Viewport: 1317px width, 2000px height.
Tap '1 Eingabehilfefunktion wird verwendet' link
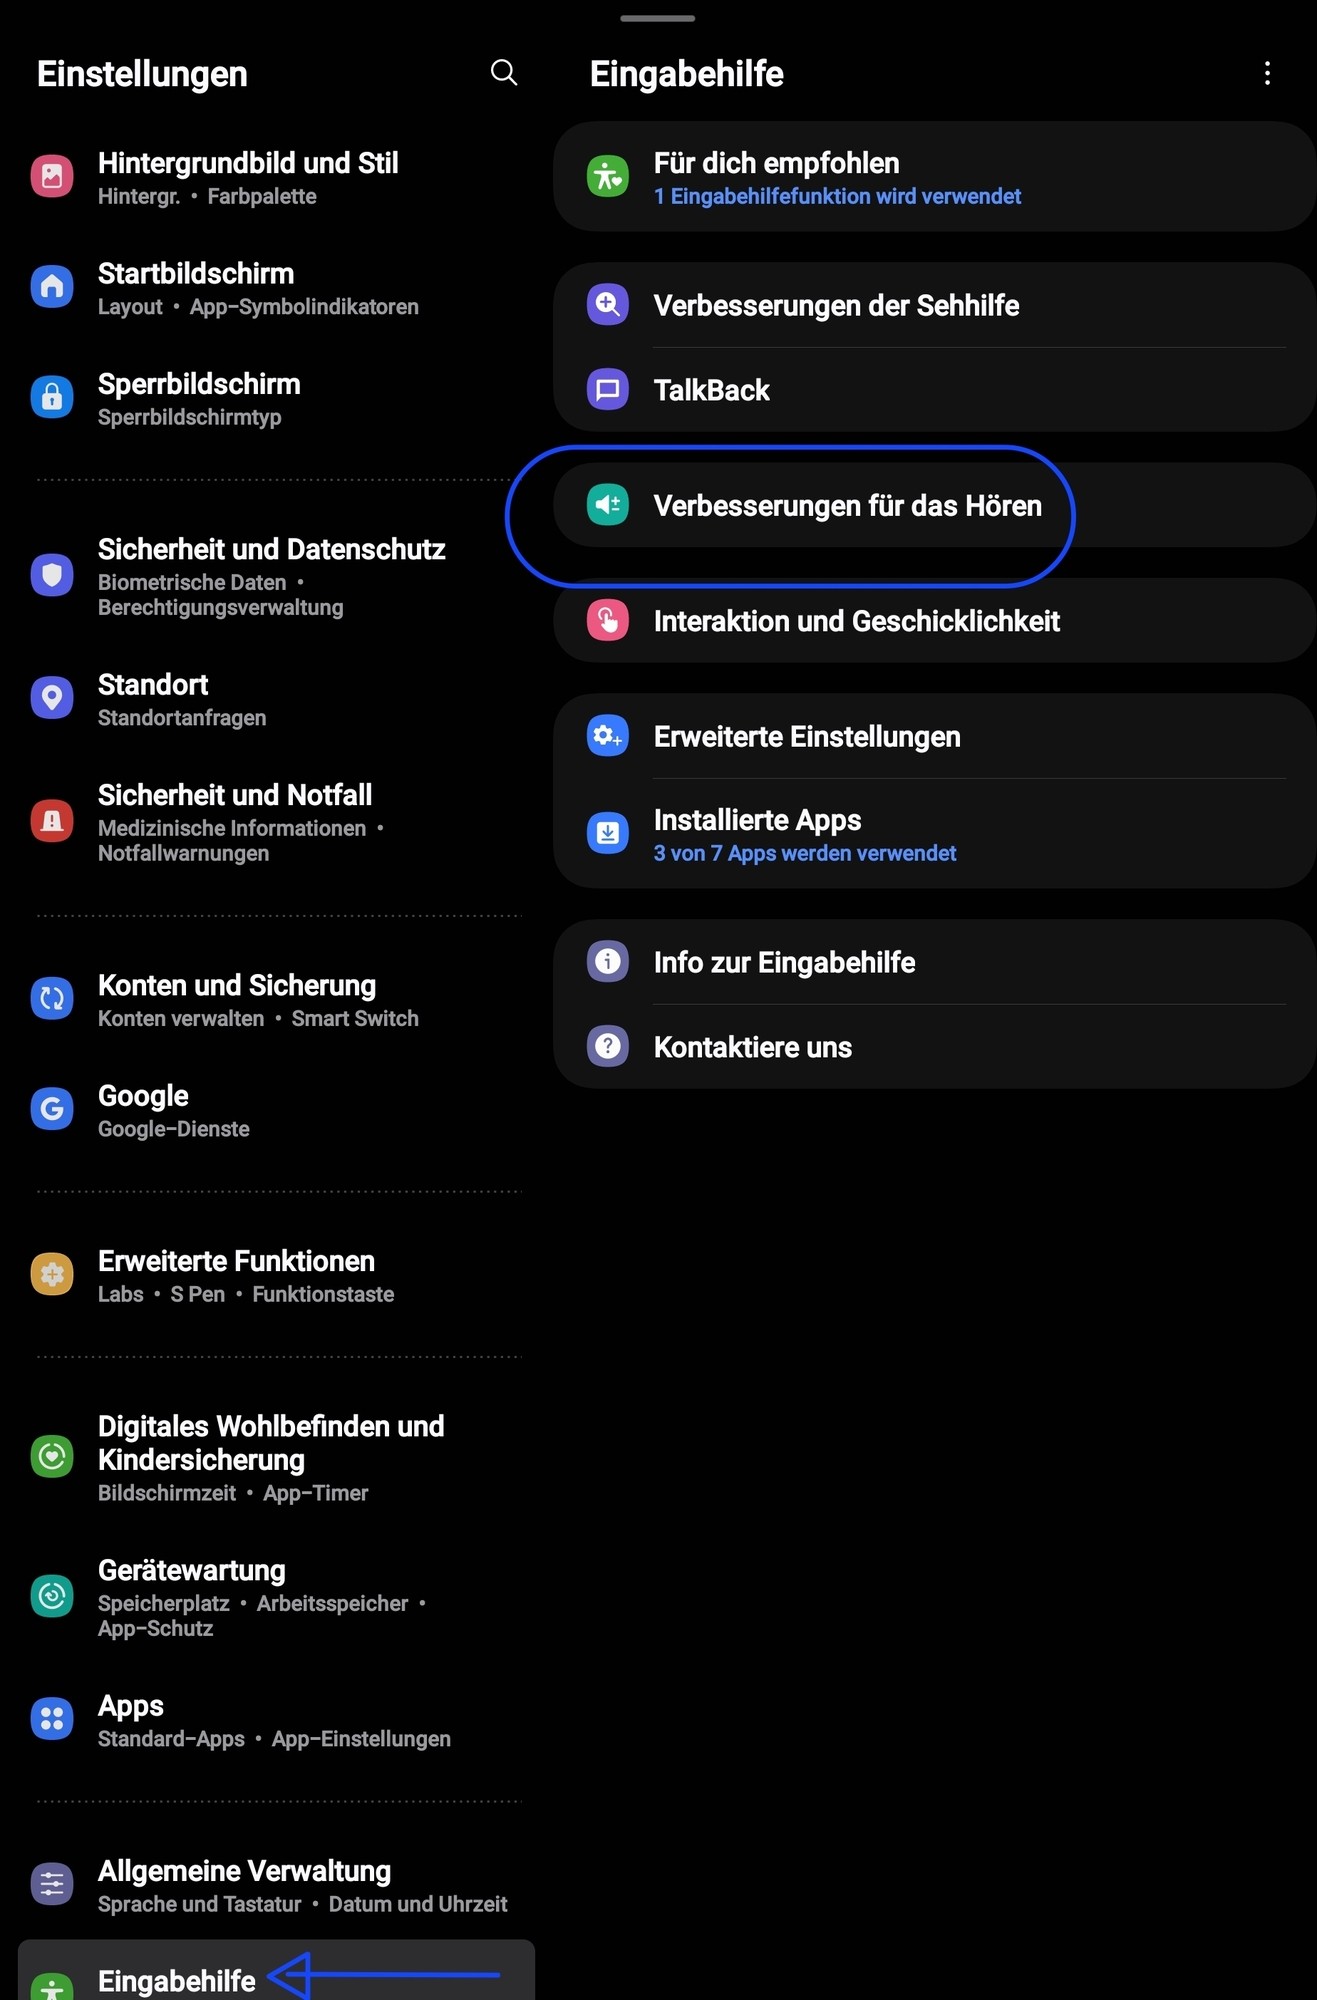point(837,197)
